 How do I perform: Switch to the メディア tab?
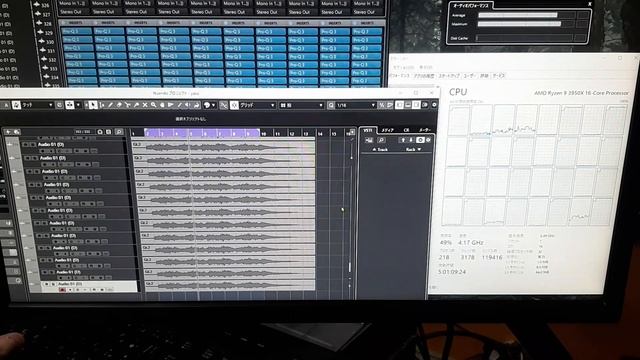[387, 130]
